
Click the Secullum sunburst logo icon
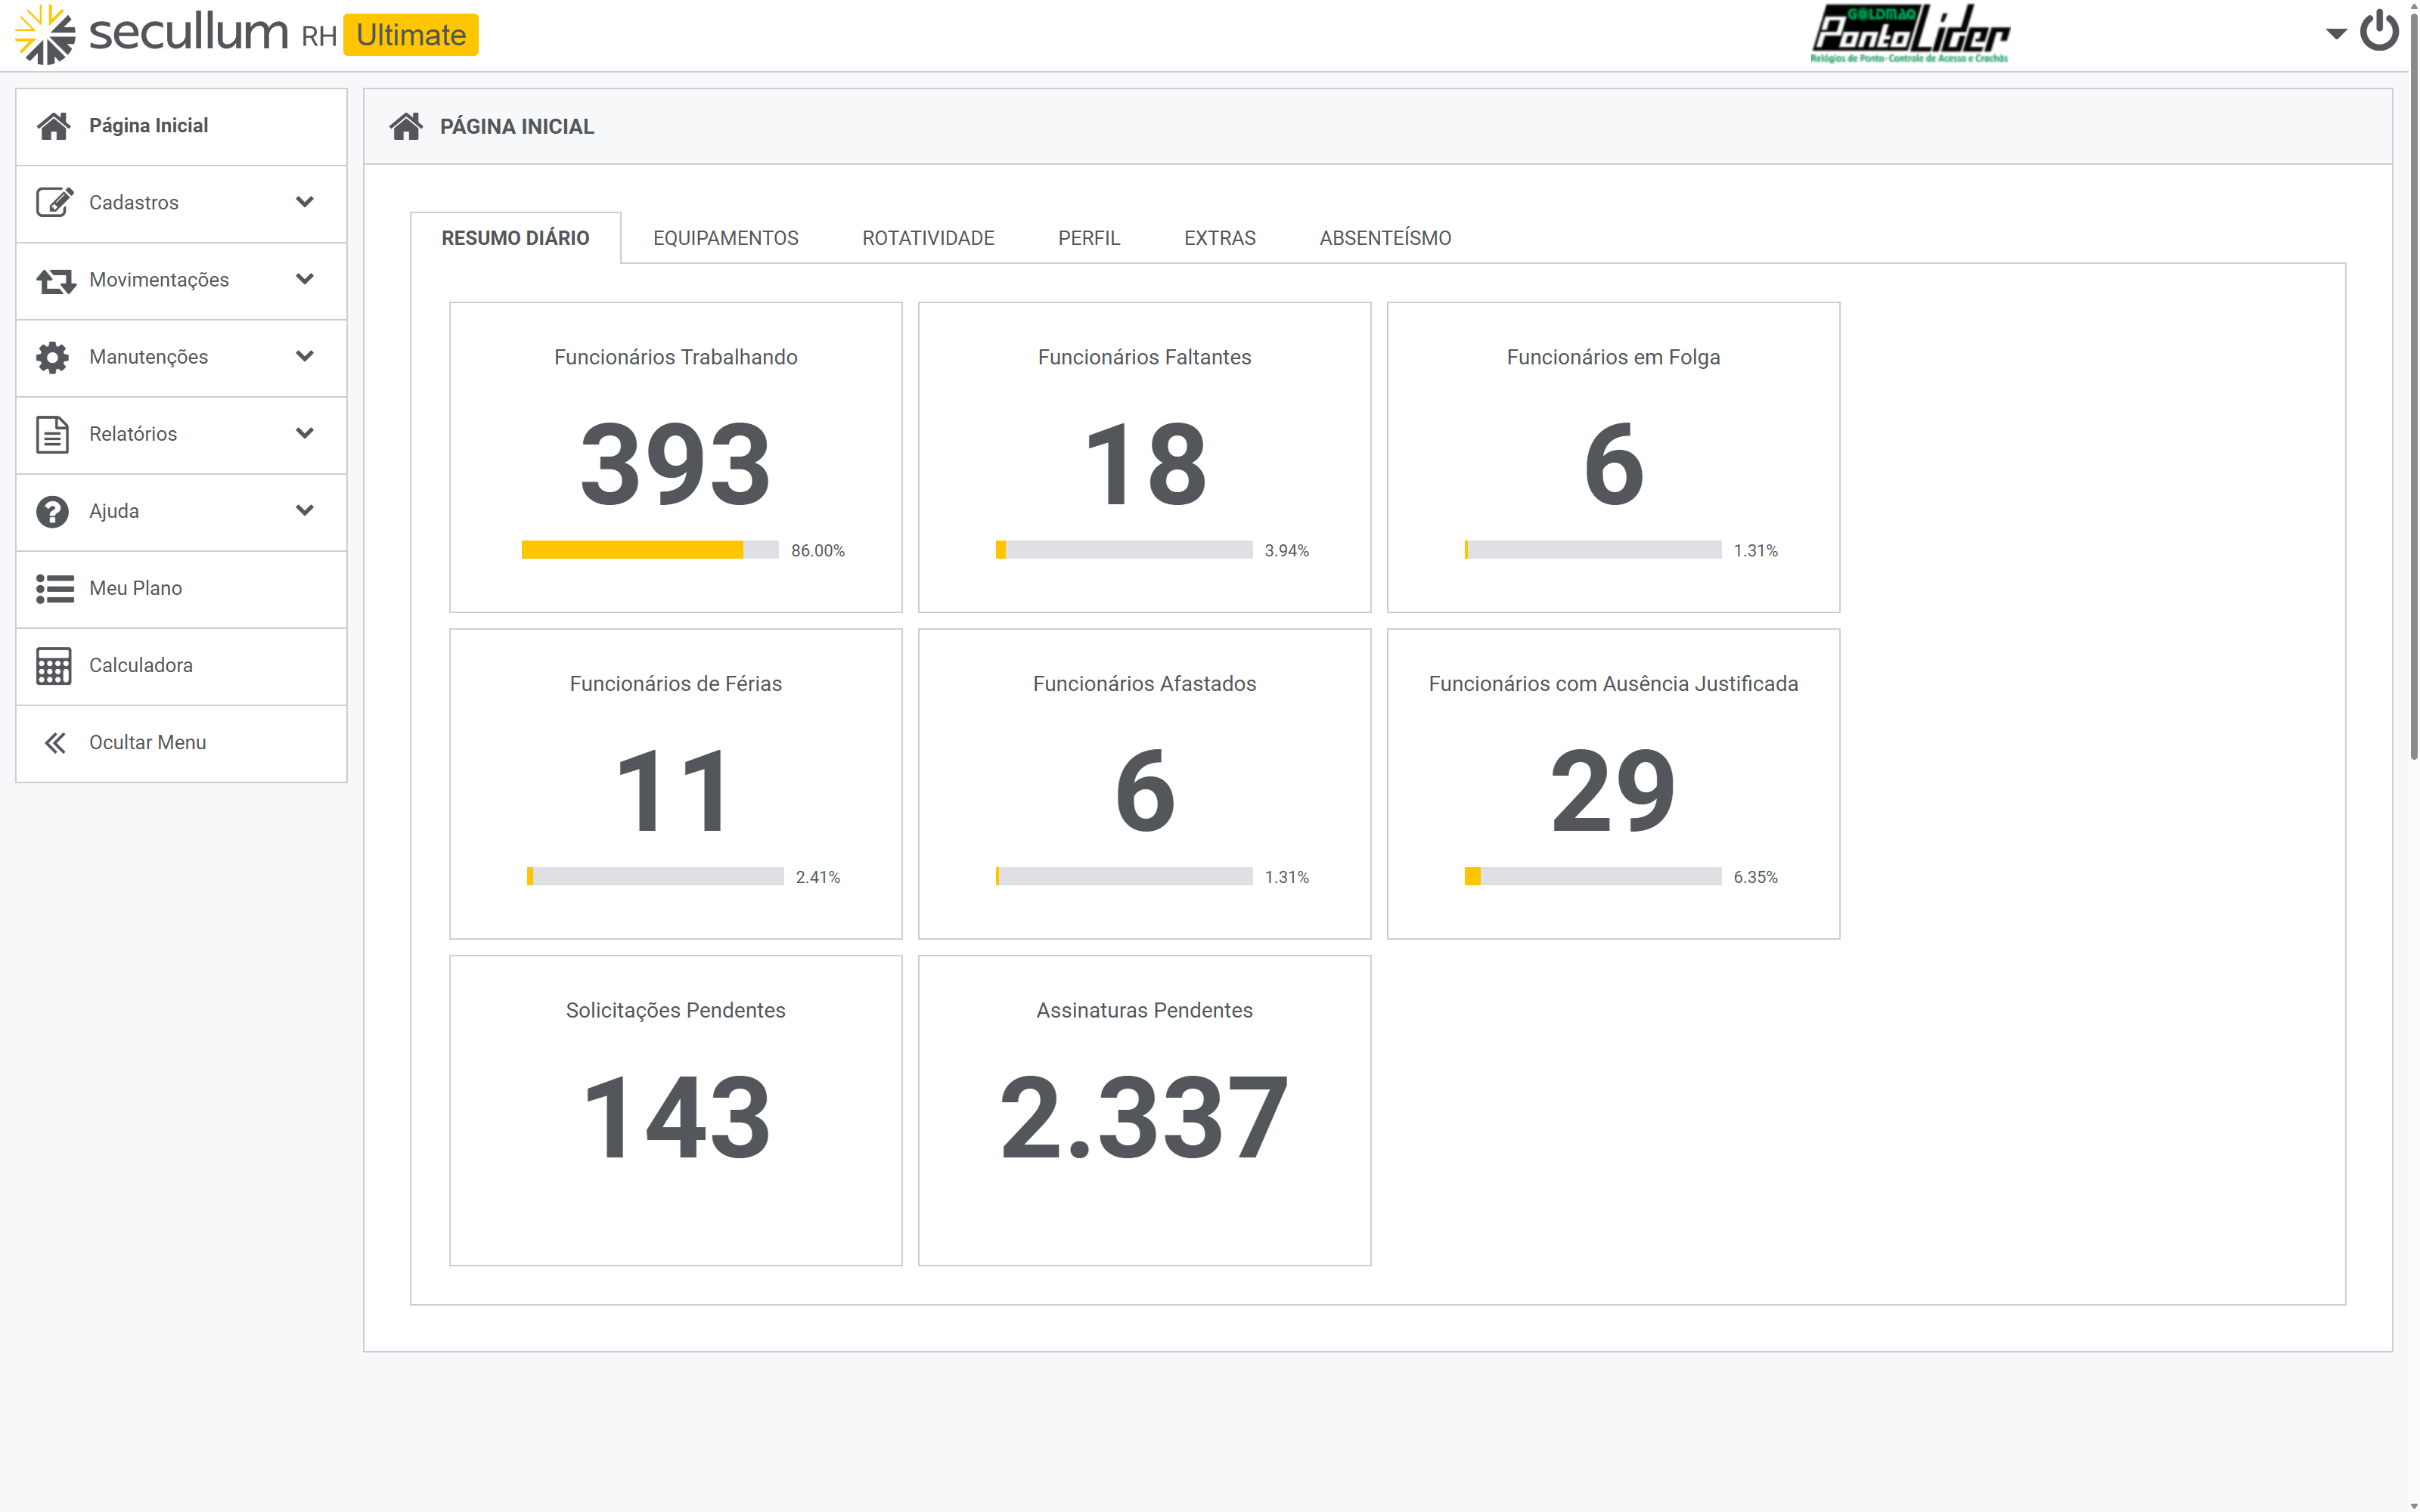point(45,34)
